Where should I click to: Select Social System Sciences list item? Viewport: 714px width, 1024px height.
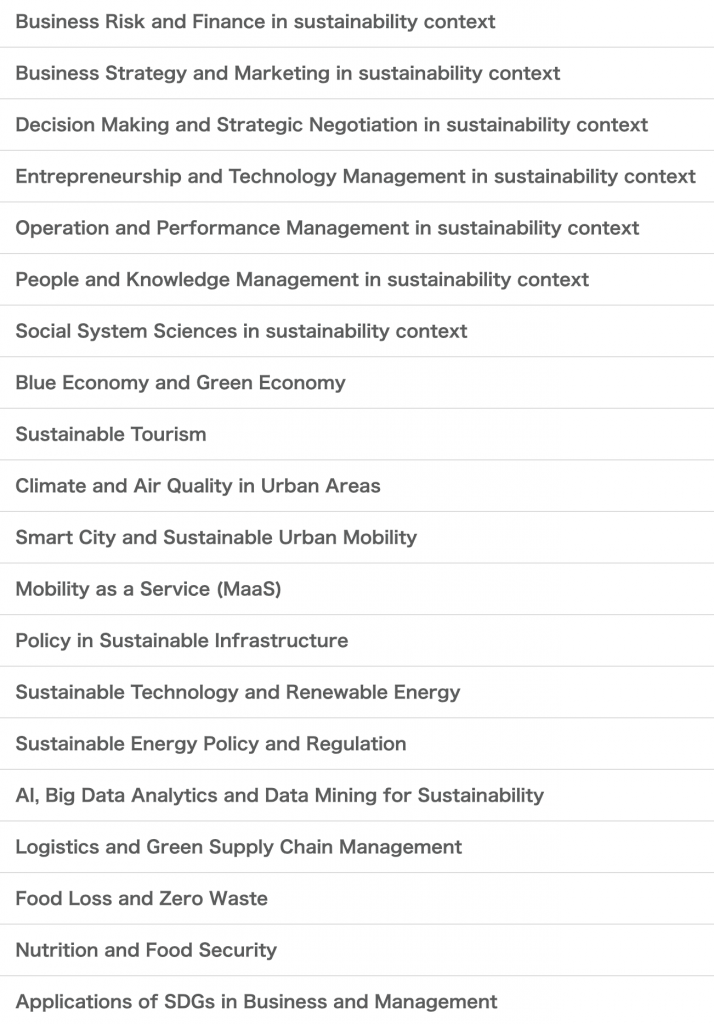click(357, 331)
